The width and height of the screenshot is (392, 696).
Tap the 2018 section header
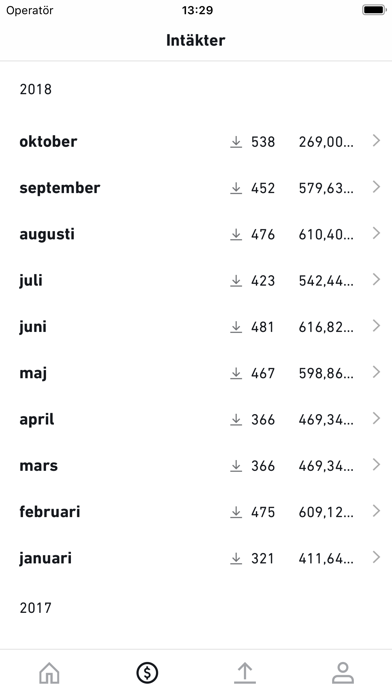point(36,89)
